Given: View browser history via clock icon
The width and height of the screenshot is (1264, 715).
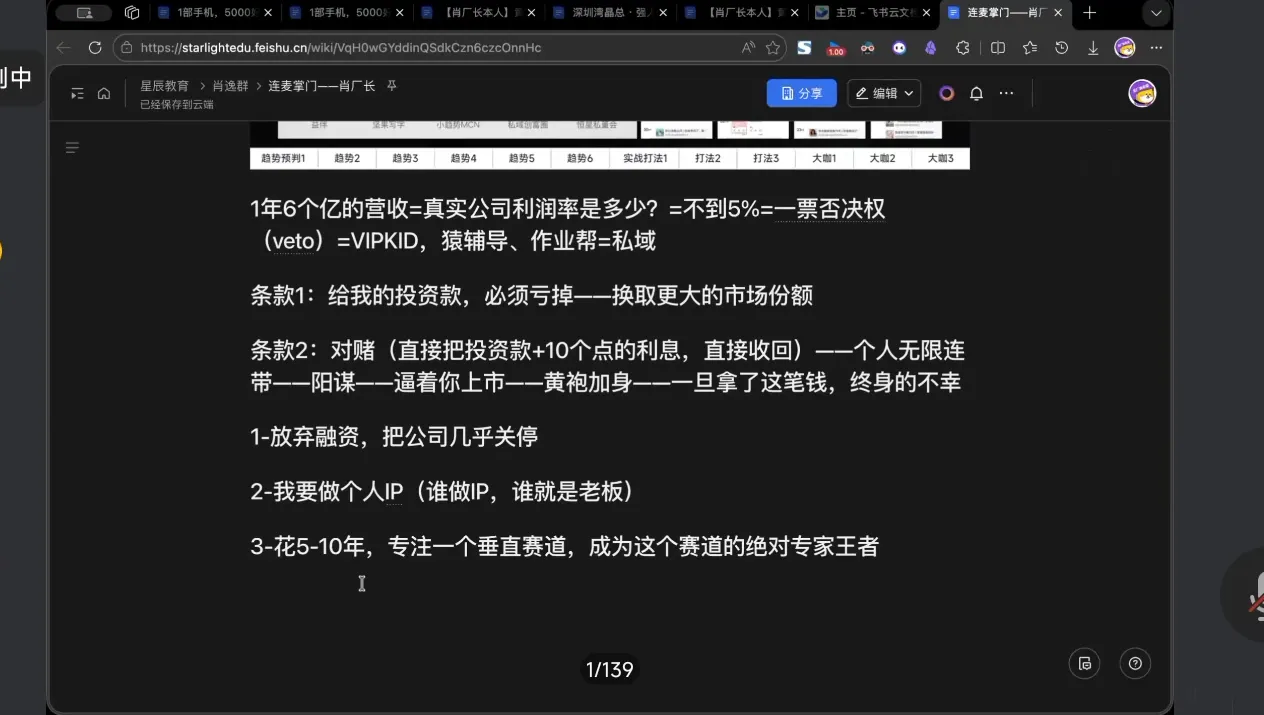Looking at the screenshot, I should click(1061, 47).
